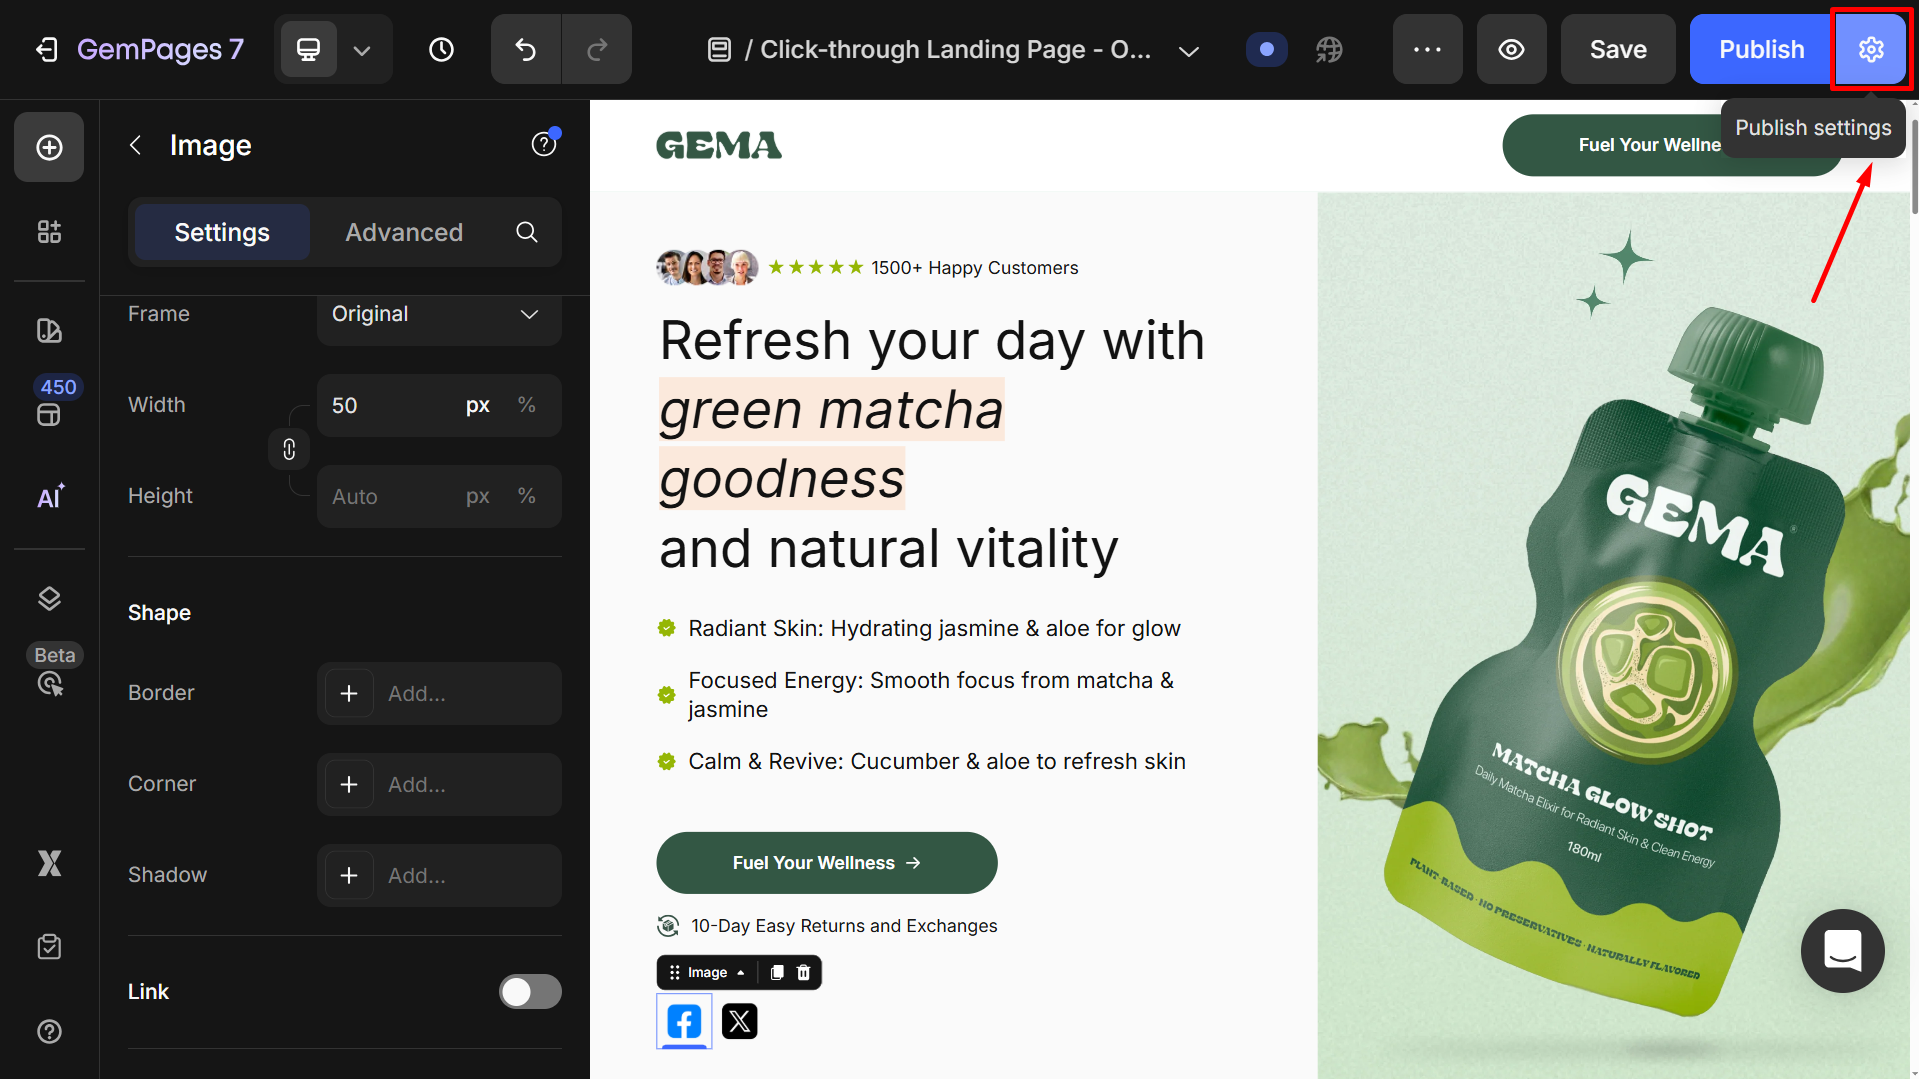
Task: Open the add element plus sidebar icon
Action: point(49,147)
